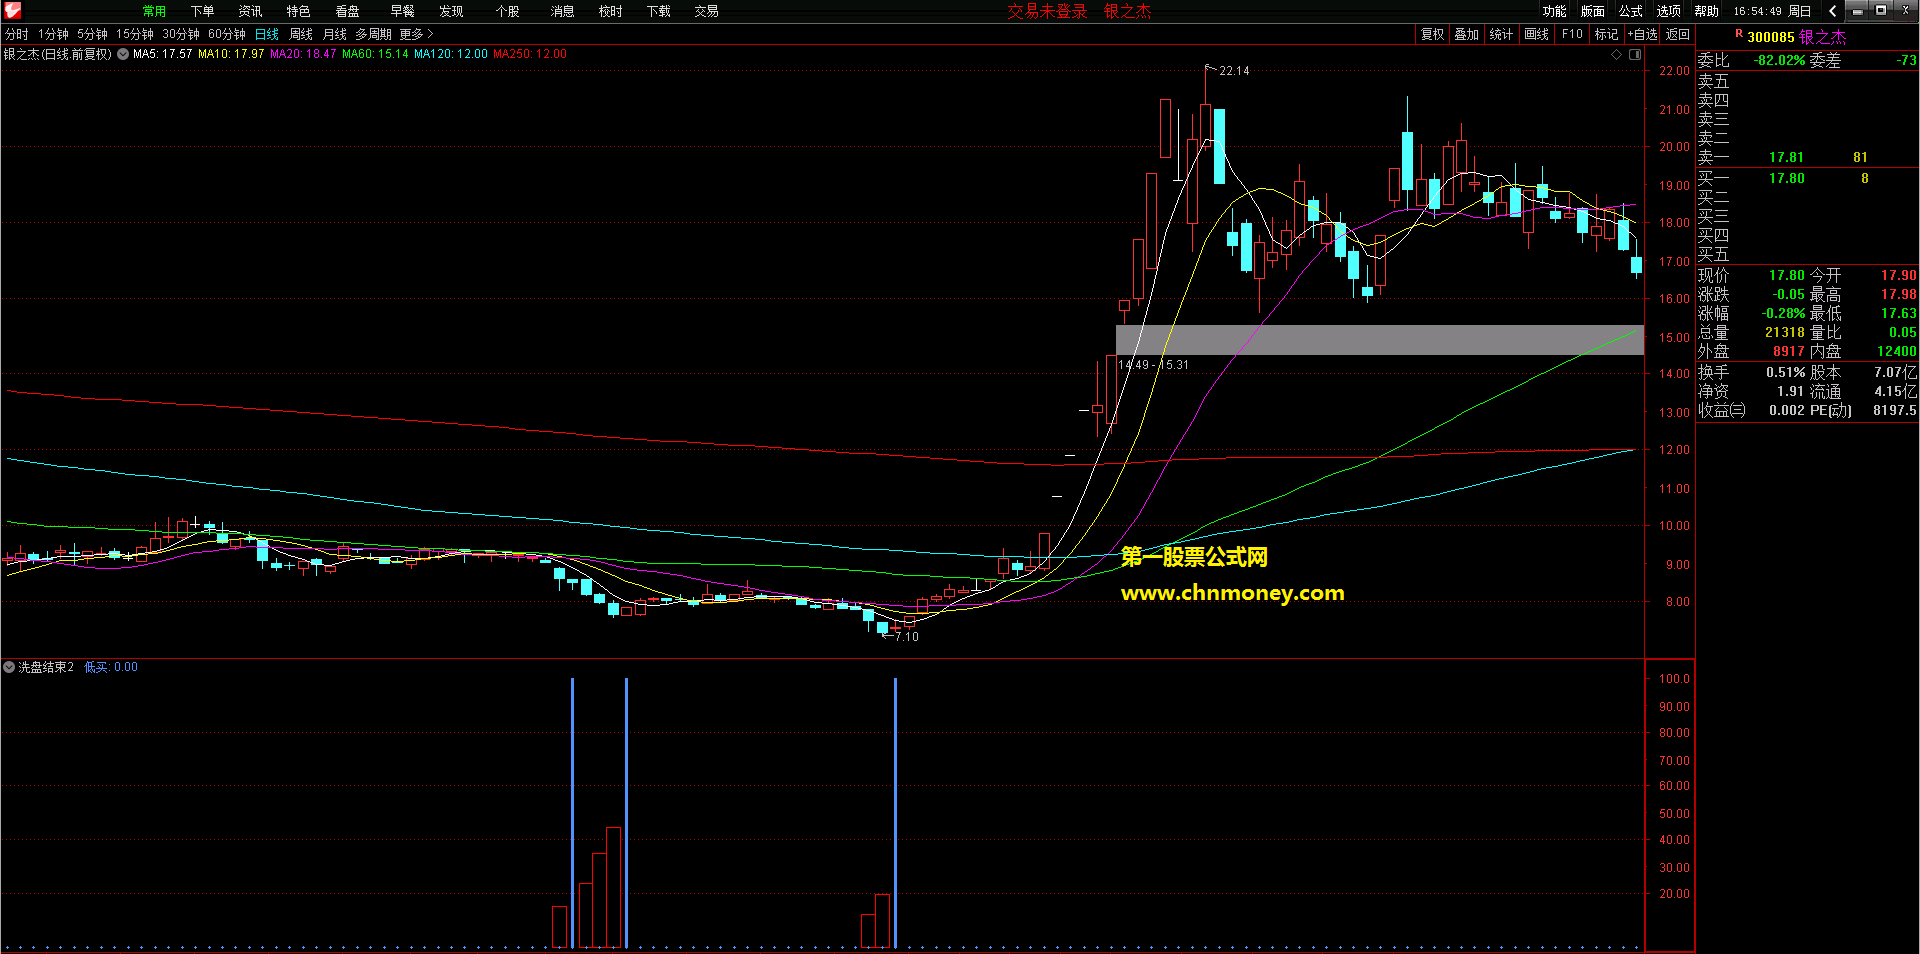1920x954 pixels.
Task: Open the 多周期 multi-period view
Action: [373, 34]
